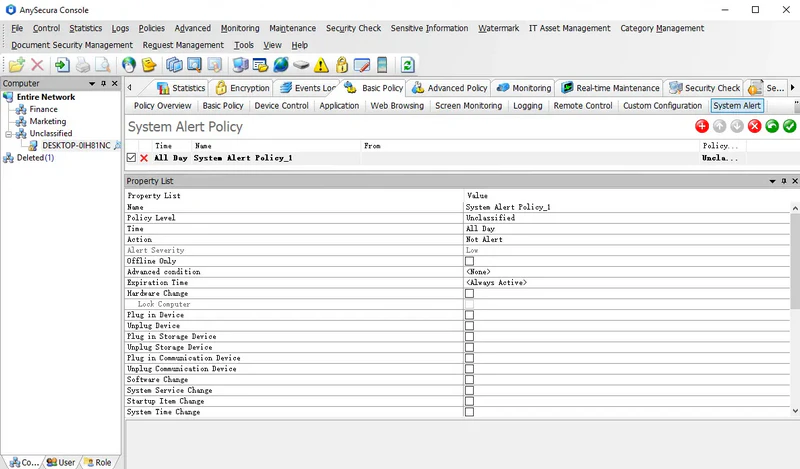Click the window with folder toolbar icon
800x469 pixels.
tap(260, 65)
